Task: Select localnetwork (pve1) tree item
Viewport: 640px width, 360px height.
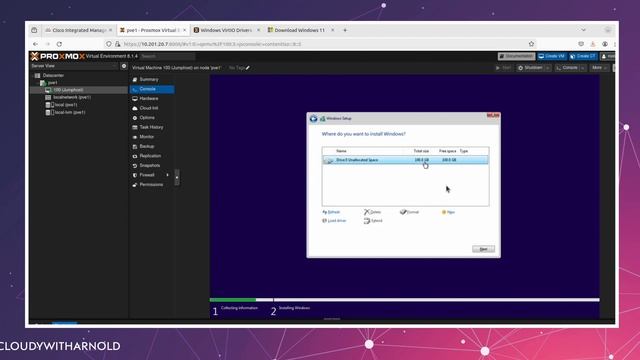Action: [x=72, y=98]
